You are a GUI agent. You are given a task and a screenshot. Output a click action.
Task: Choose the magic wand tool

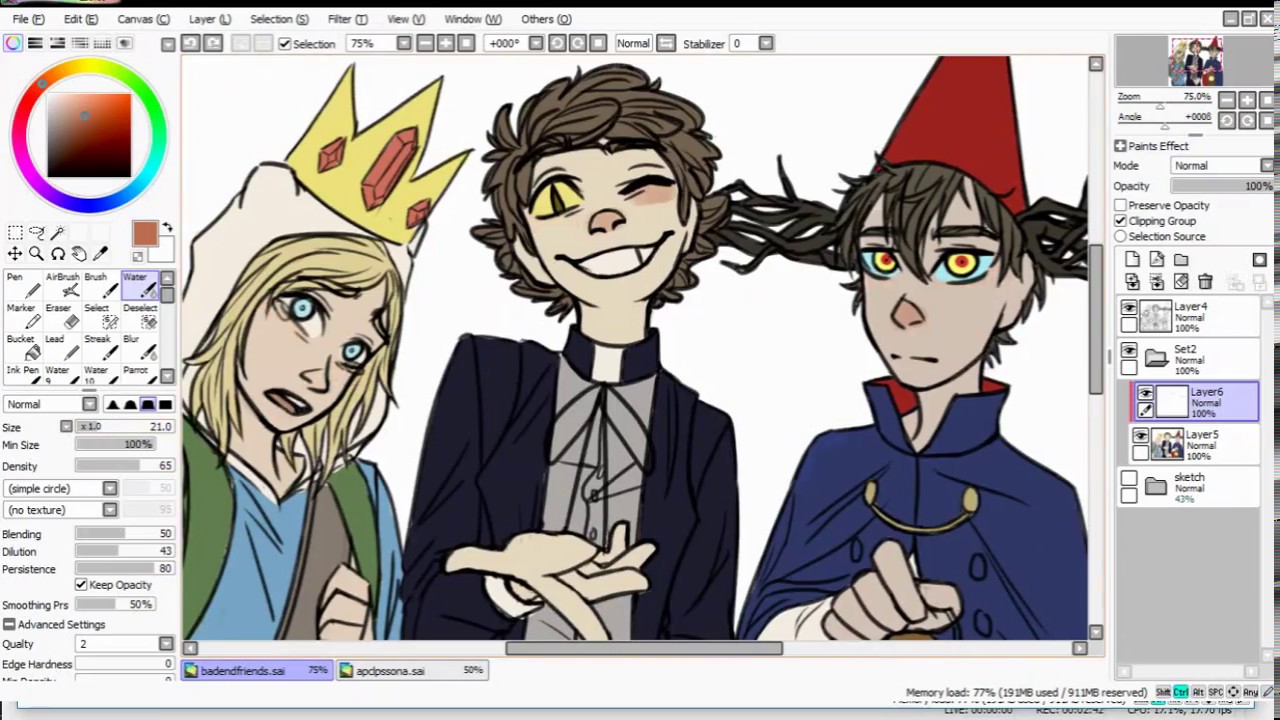click(x=58, y=232)
